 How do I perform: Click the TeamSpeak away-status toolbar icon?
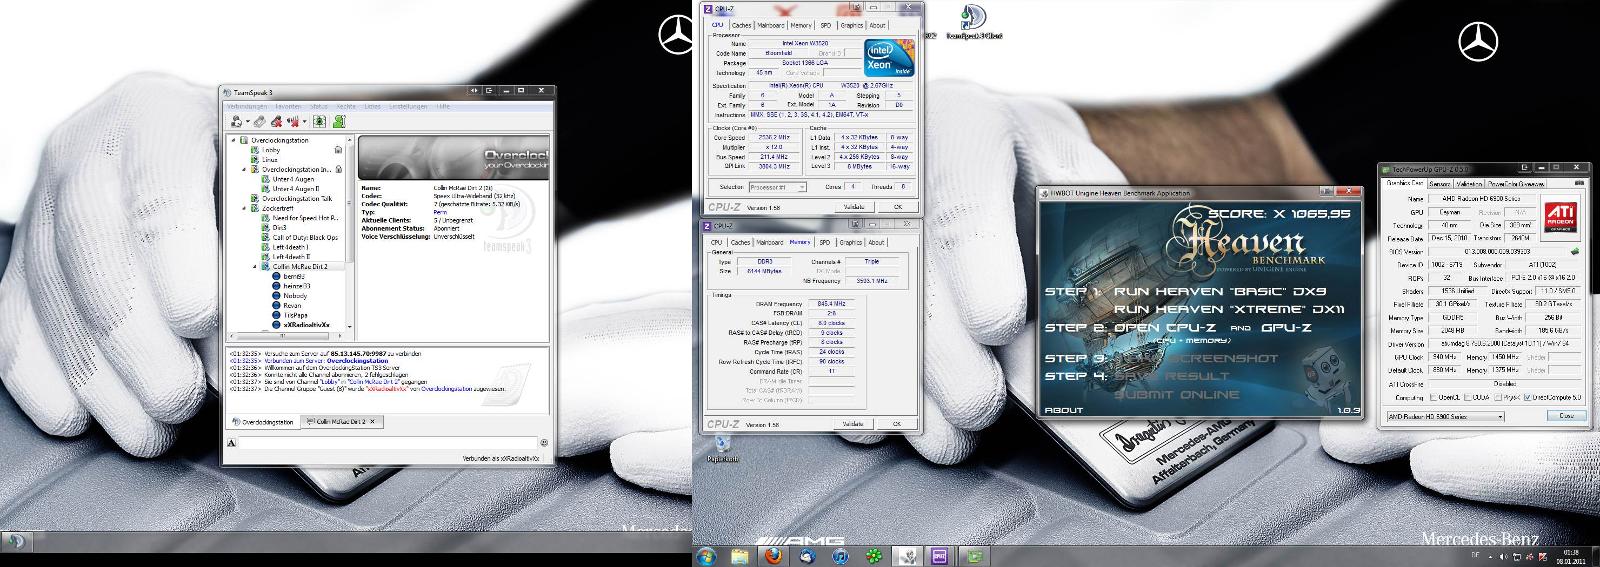260,122
